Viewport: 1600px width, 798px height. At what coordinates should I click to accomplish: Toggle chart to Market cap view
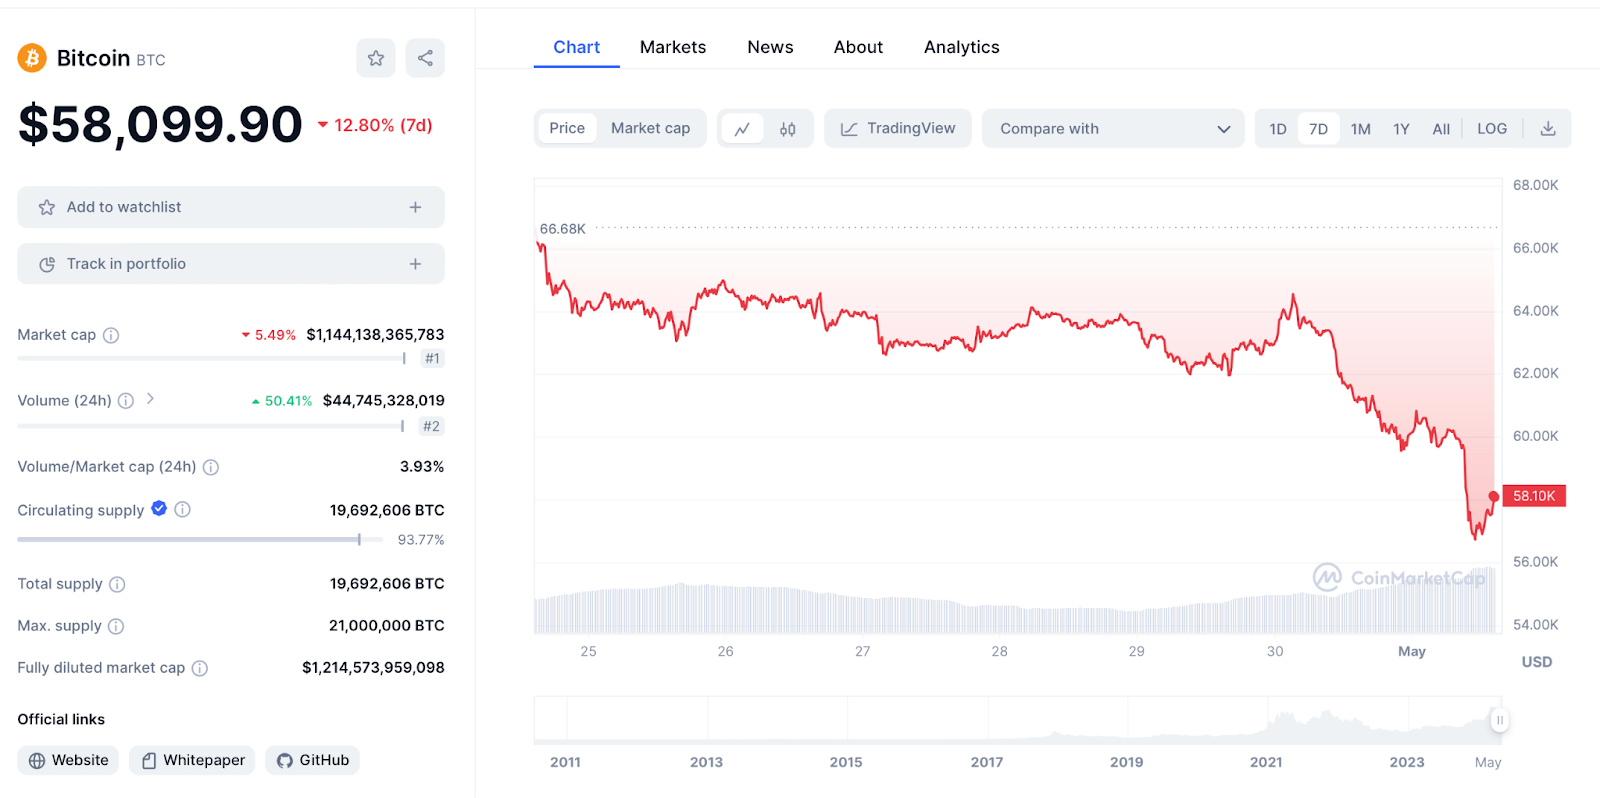pos(650,128)
